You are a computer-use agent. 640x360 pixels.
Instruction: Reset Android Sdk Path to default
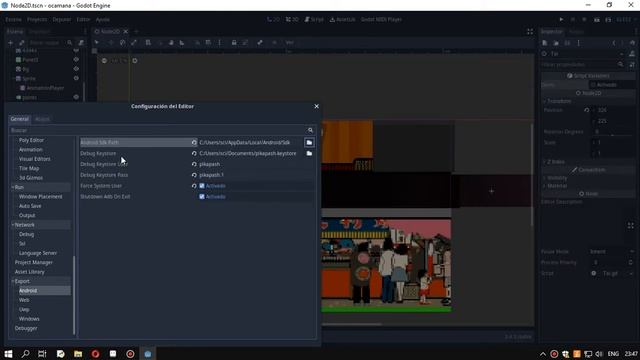tap(194, 142)
